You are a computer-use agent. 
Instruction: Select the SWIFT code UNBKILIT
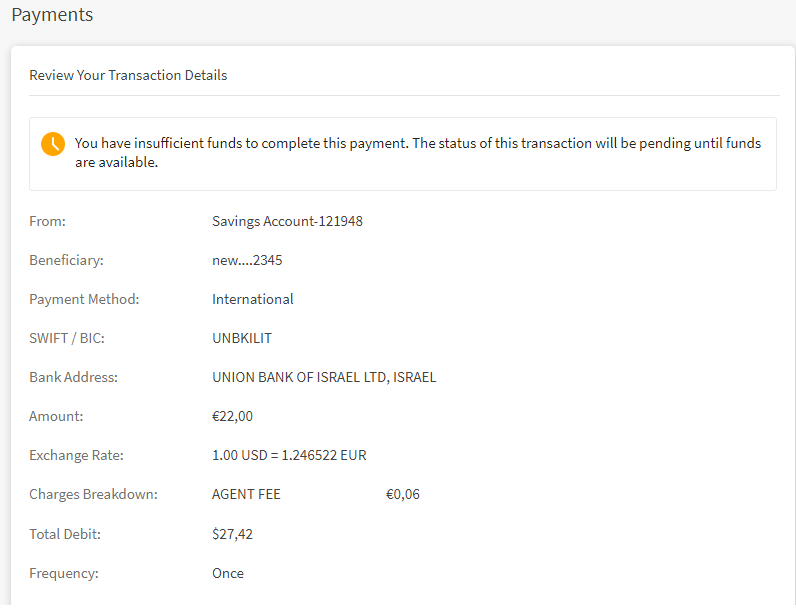(244, 338)
